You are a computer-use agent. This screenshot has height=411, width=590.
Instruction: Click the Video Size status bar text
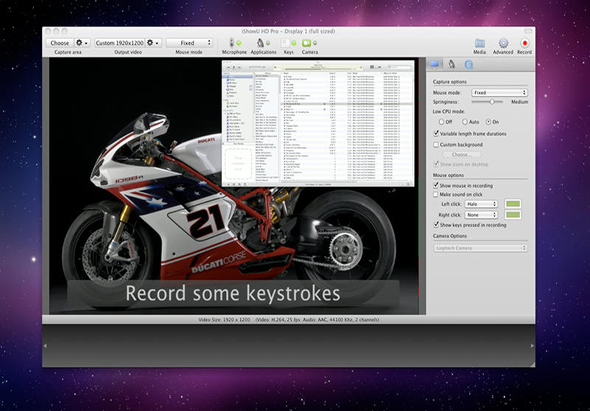pyautogui.click(x=289, y=320)
